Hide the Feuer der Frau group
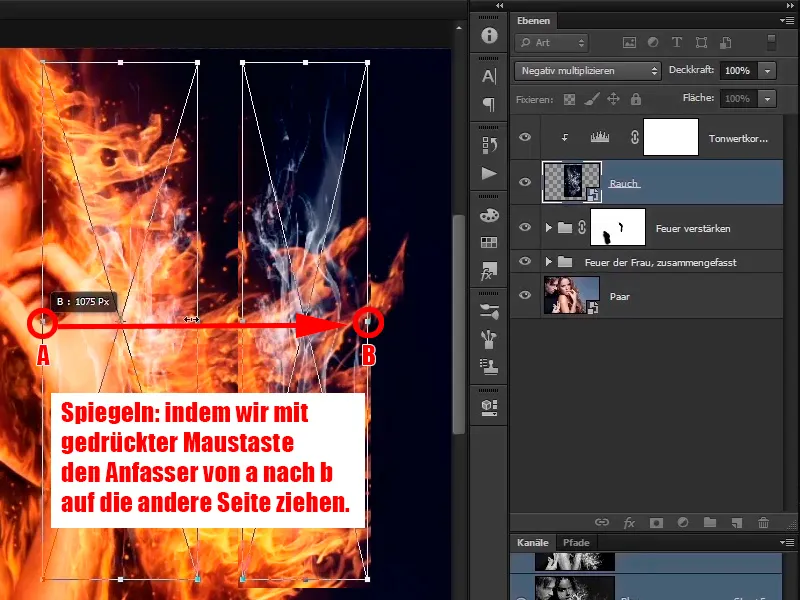 [525, 261]
